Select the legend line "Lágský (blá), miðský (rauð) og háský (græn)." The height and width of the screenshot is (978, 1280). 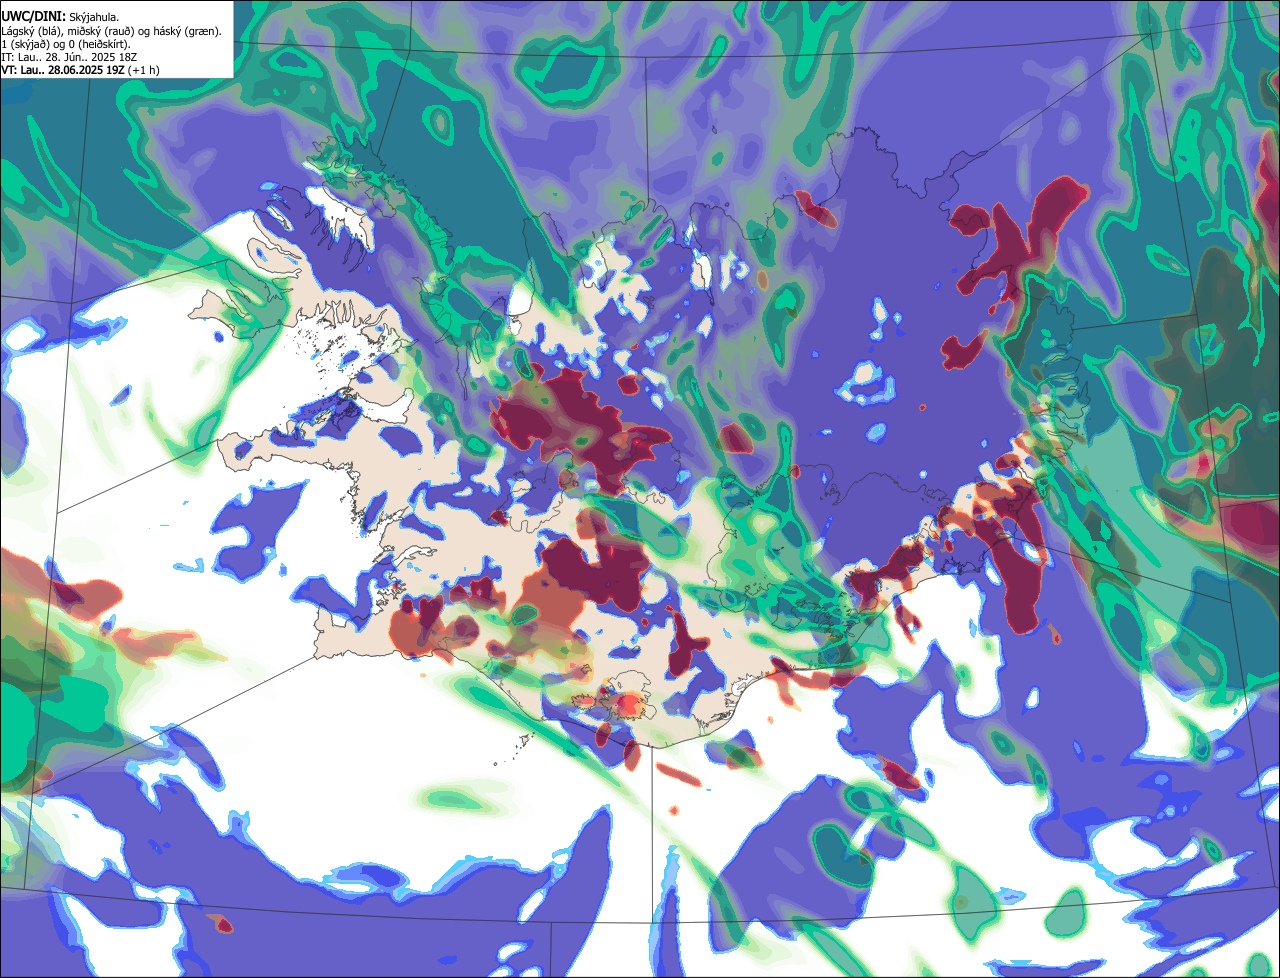pyautogui.click(x=112, y=31)
